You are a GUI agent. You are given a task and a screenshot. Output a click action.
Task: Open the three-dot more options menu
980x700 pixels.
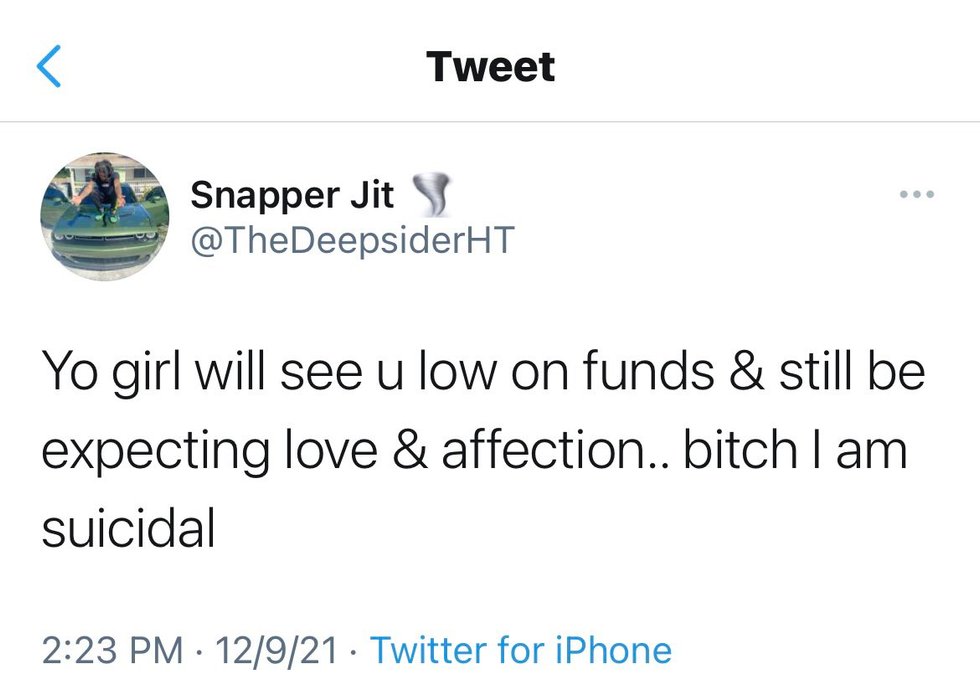click(x=916, y=194)
